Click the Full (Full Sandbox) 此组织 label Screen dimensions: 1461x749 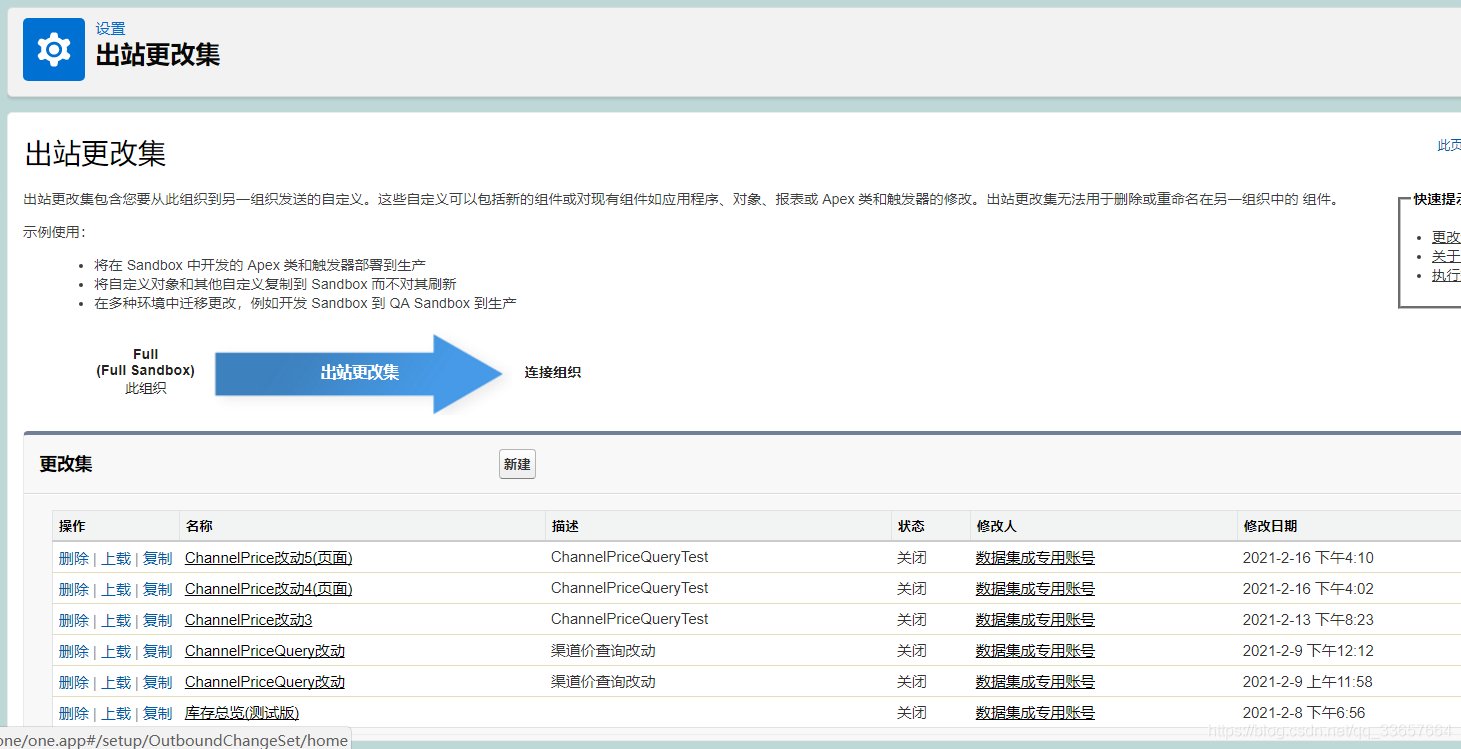click(x=146, y=371)
